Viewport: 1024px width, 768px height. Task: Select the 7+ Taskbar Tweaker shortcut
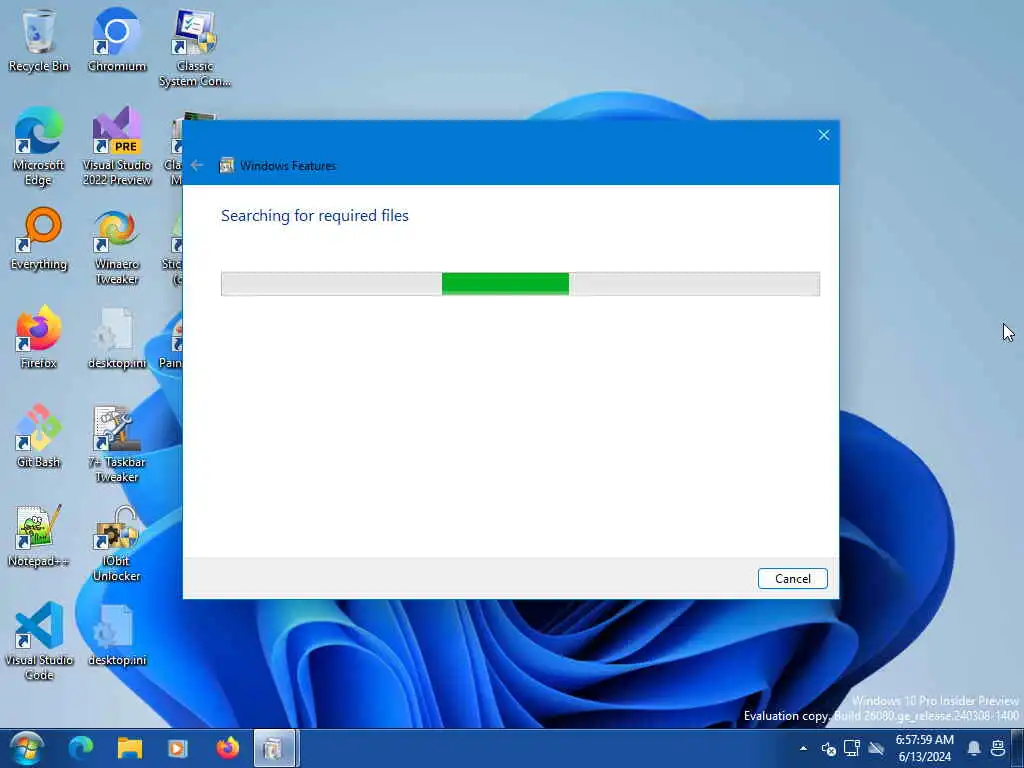click(x=117, y=445)
